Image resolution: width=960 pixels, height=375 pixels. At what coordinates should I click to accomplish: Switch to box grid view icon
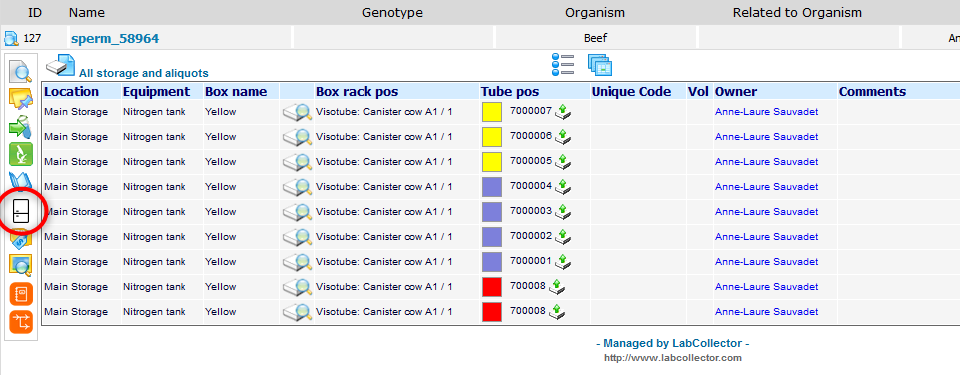click(600, 64)
